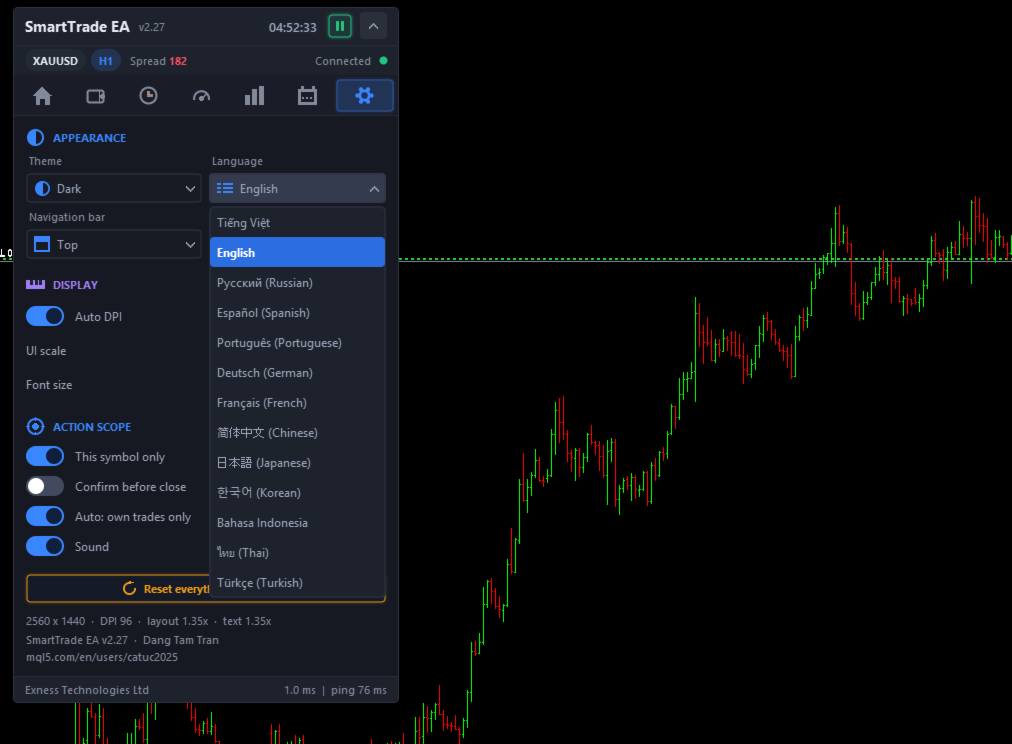Choose Français (French) language
The image size is (1012, 744).
click(298, 403)
